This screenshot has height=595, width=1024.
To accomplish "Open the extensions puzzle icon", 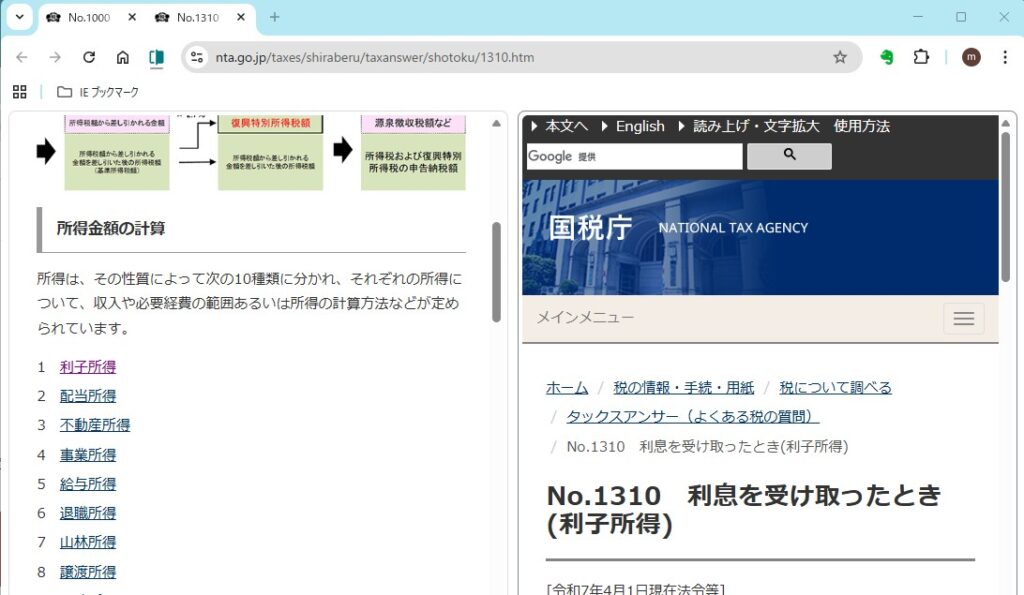I will 921,57.
